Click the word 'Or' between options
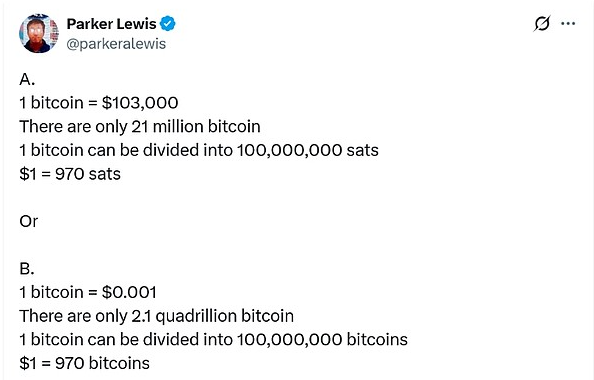Image resolution: width=594 pixels, height=380 pixels. [28, 221]
